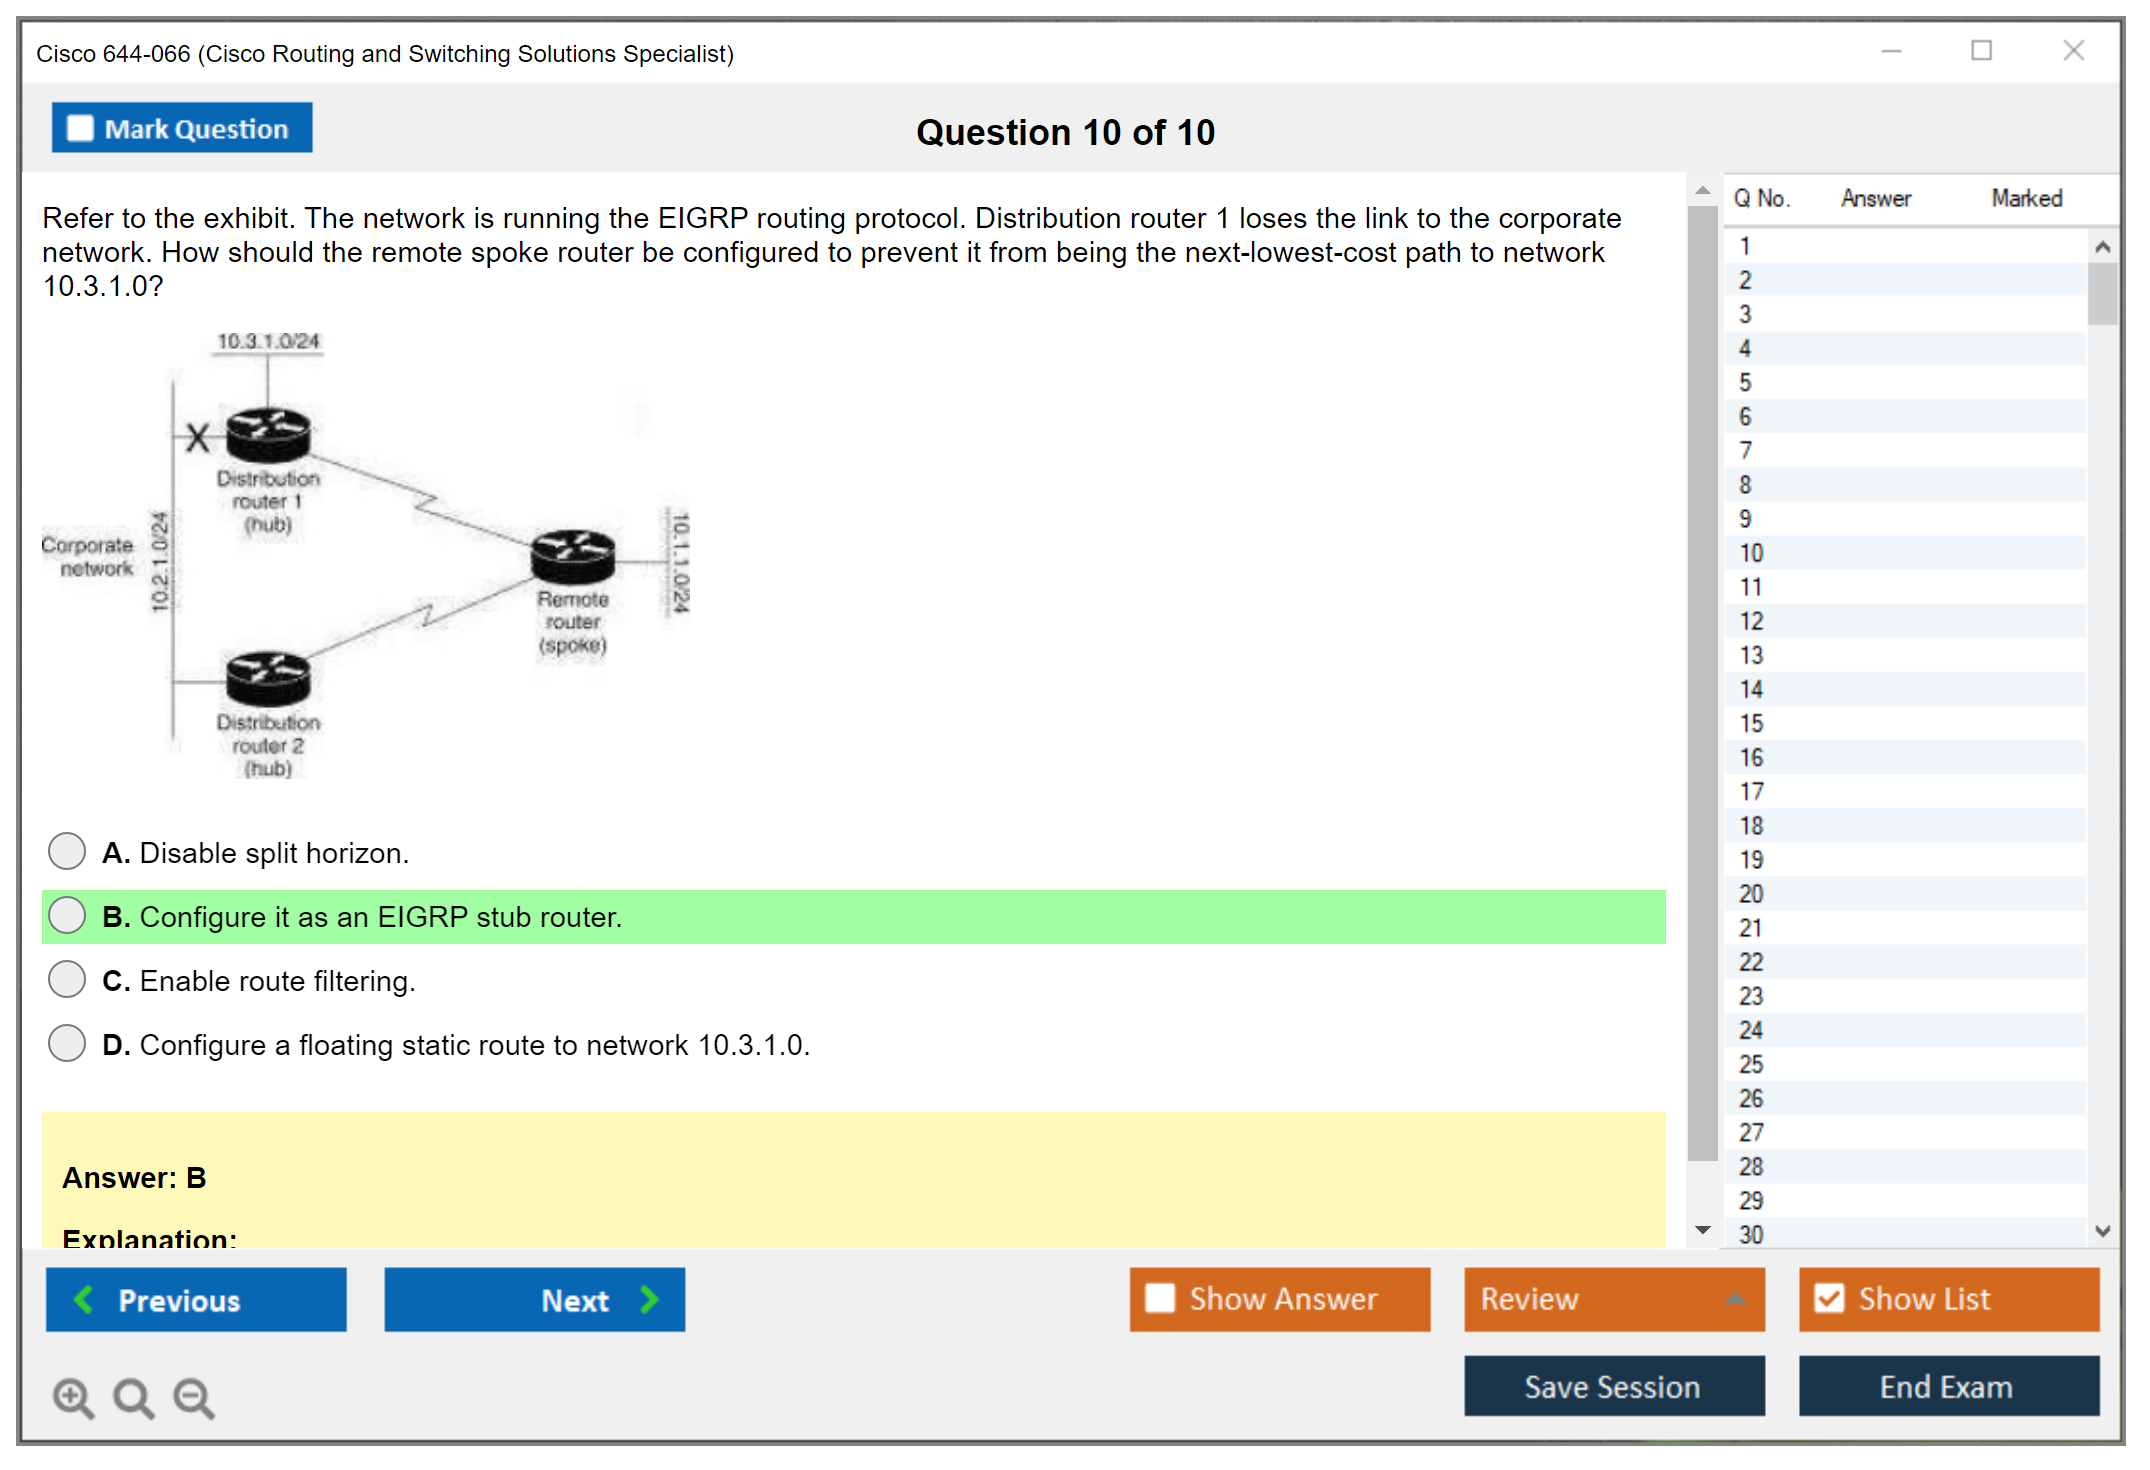Click the zoom in magnifier icon
Image resolution: width=2150 pixels, height=1470 pixels.
(73, 1397)
